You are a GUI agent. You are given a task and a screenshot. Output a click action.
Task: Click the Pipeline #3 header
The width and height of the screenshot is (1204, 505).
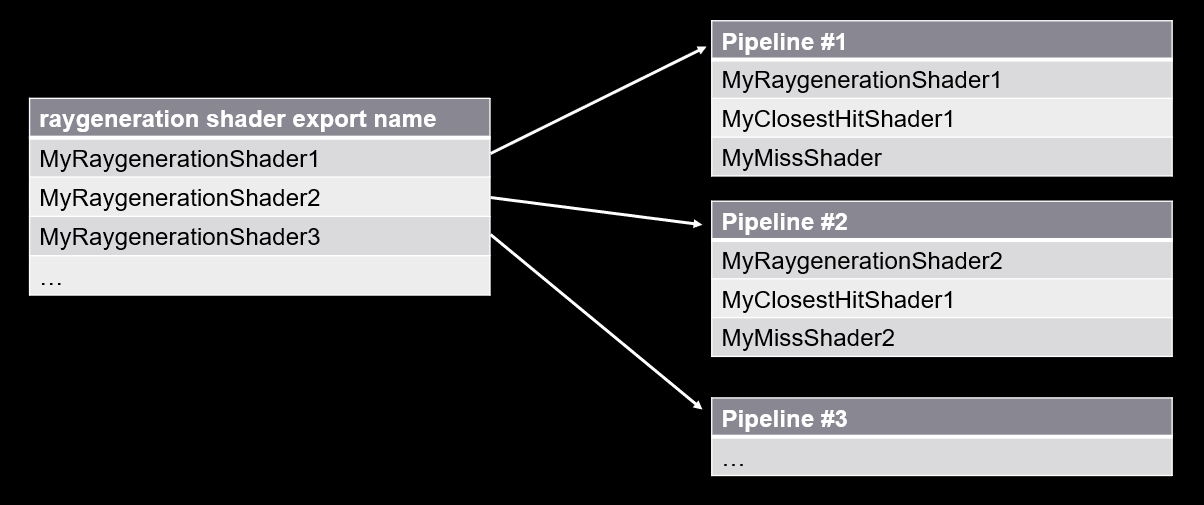[941, 418]
